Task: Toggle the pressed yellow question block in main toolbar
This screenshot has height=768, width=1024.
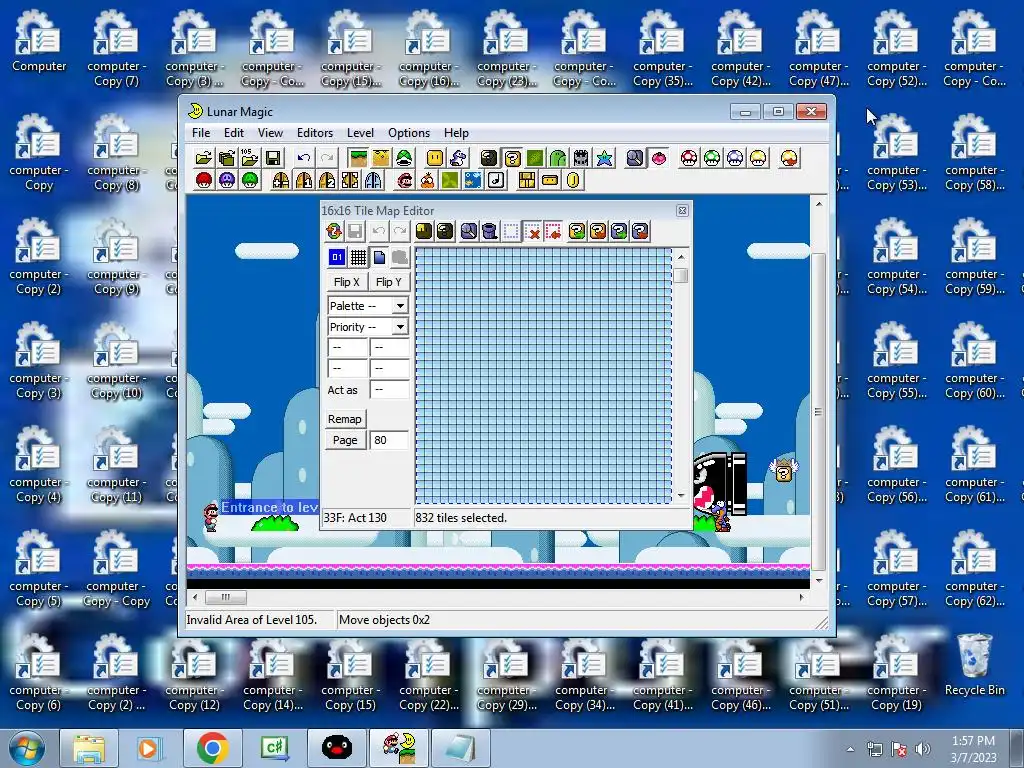Action: click(512, 157)
